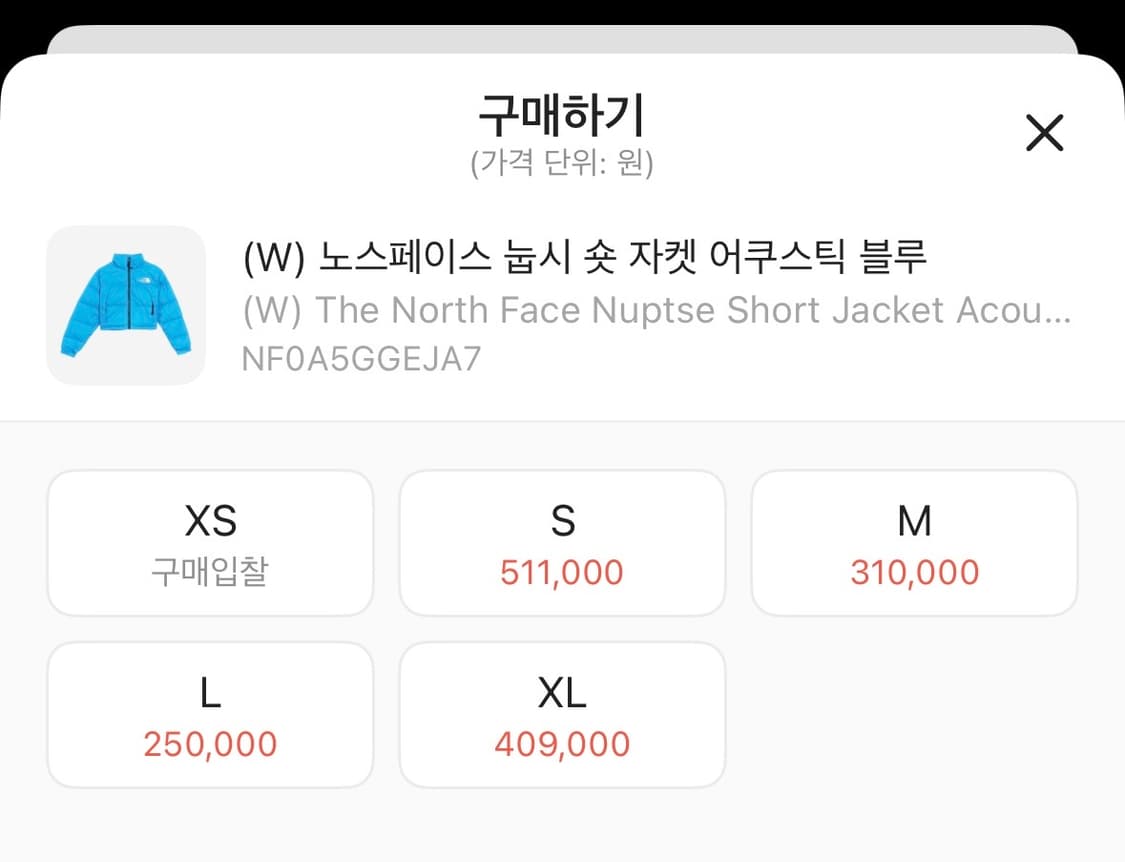The image size is (1125, 862).
Task: Select size XL priced 409,000
Action: coord(562,713)
